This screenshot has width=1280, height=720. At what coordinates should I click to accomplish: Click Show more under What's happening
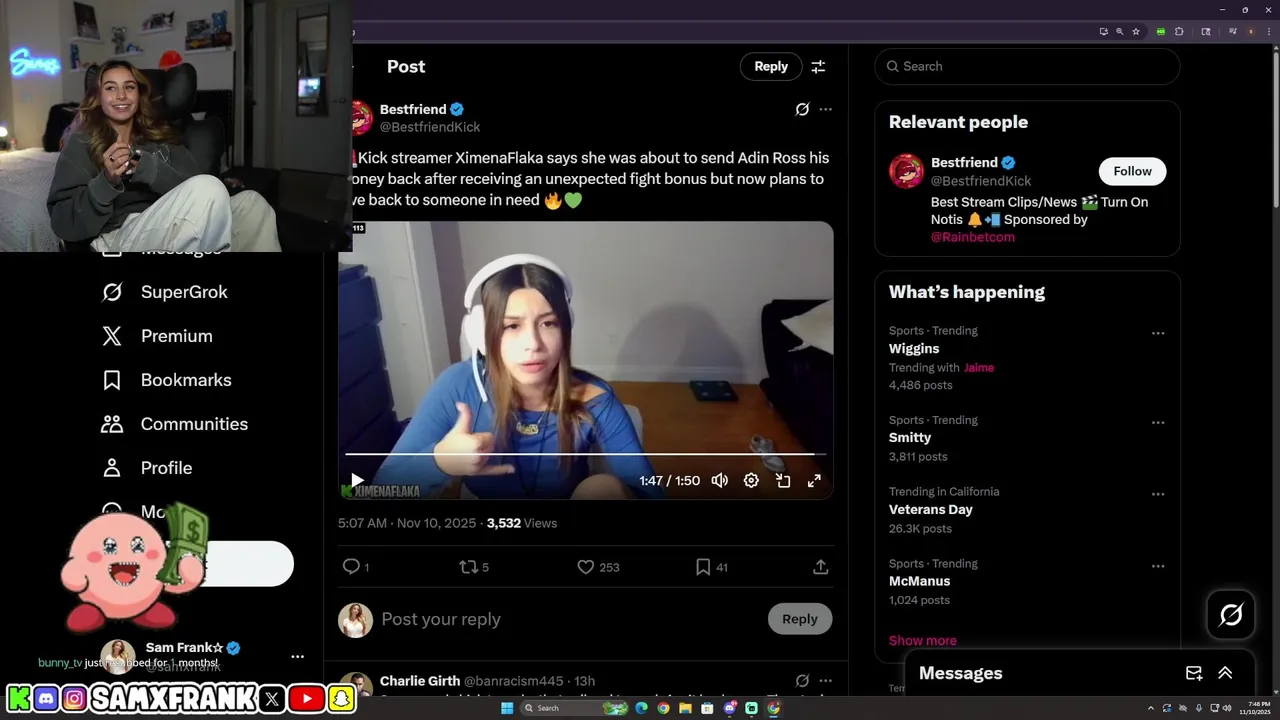pos(923,640)
